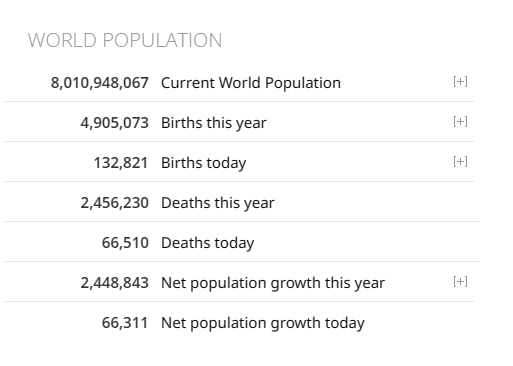Image resolution: width=513 pixels, height=366 pixels.
Task: Select the 4,905,073 births counter
Action: click(x=115, y=123)
